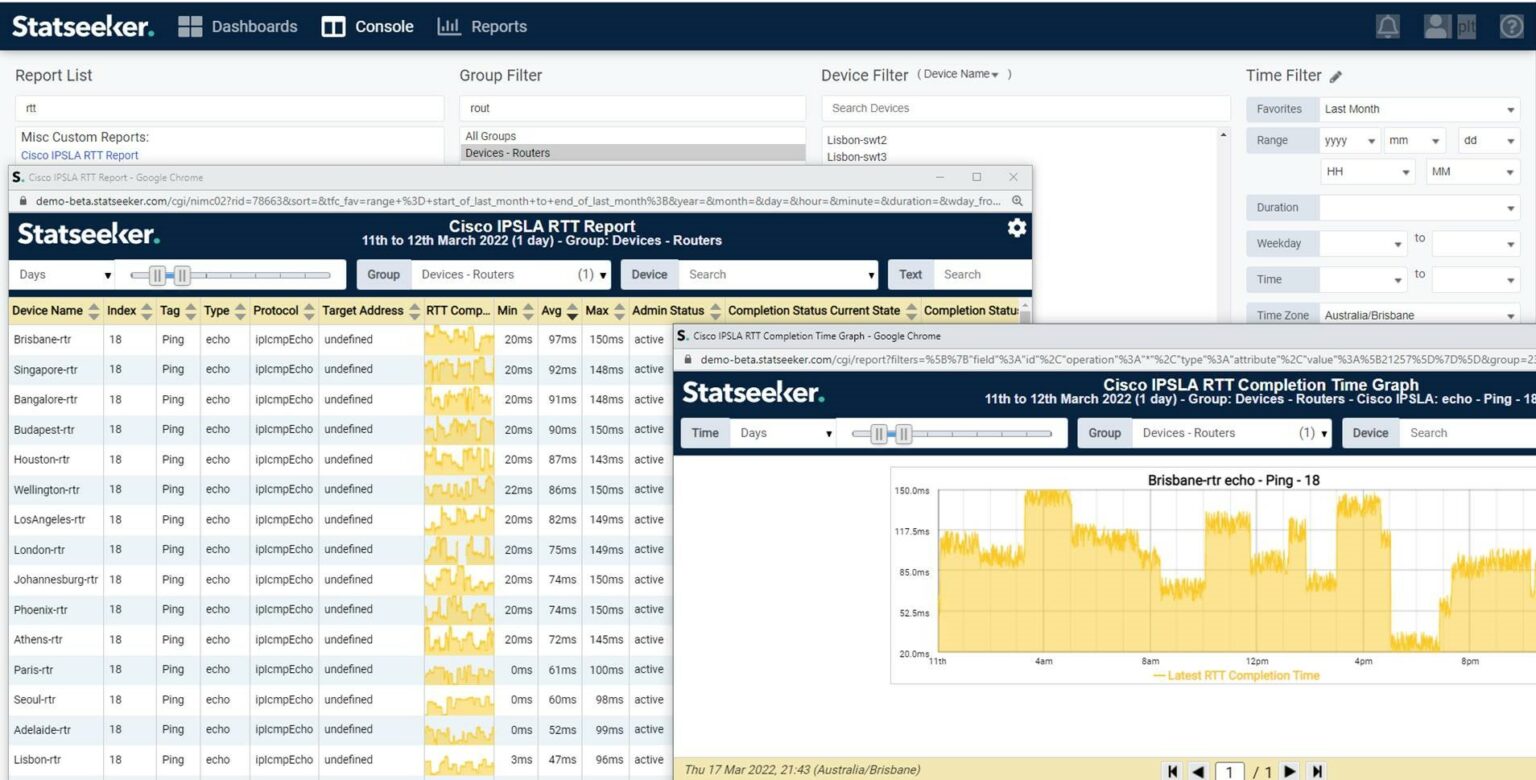Open the Cisco IPSLA RTT Report link in Report List

pyautogui.click(x=80, y=156)
